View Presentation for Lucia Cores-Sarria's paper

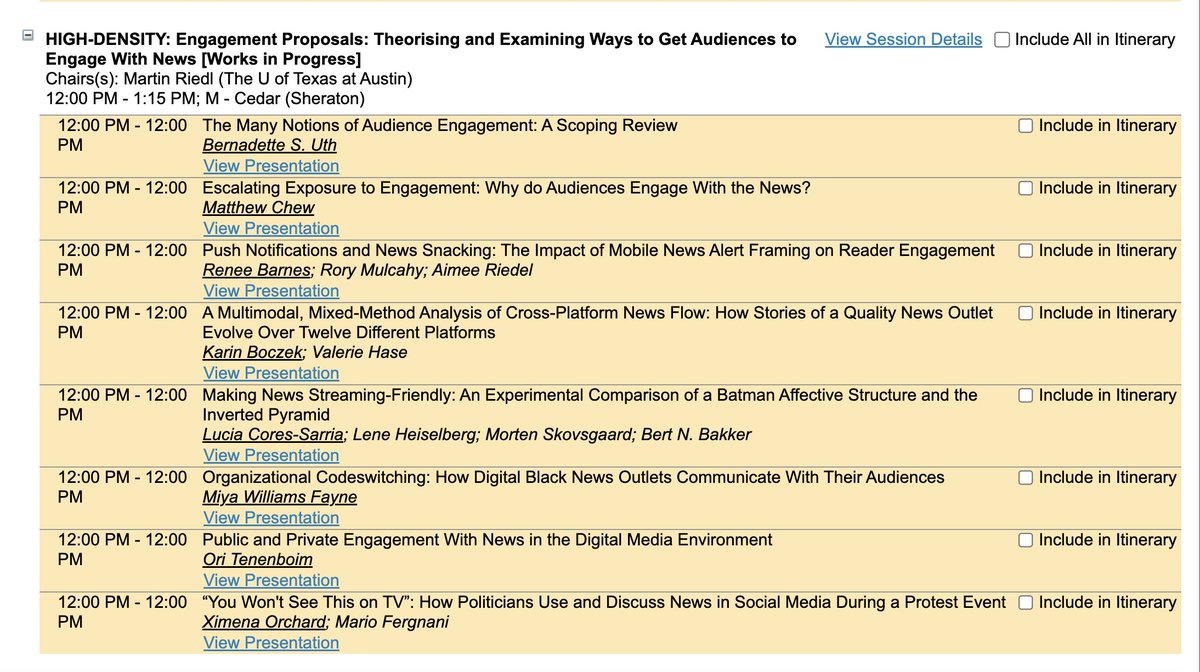click(x=271, y=455)
